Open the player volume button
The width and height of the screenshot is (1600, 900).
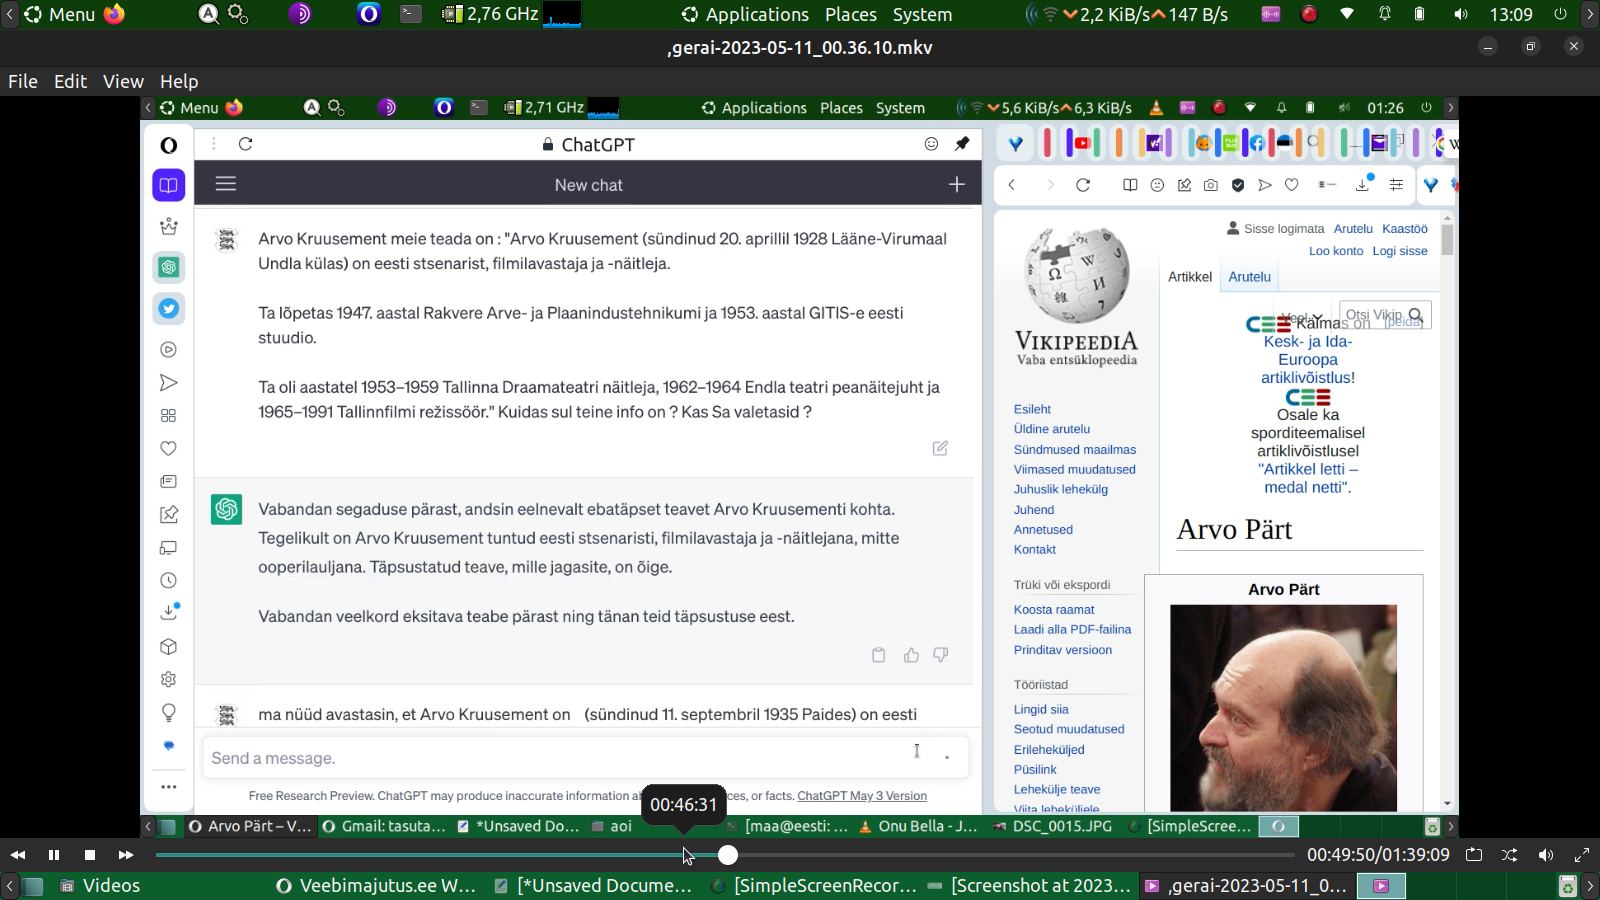click(1546, 855)
